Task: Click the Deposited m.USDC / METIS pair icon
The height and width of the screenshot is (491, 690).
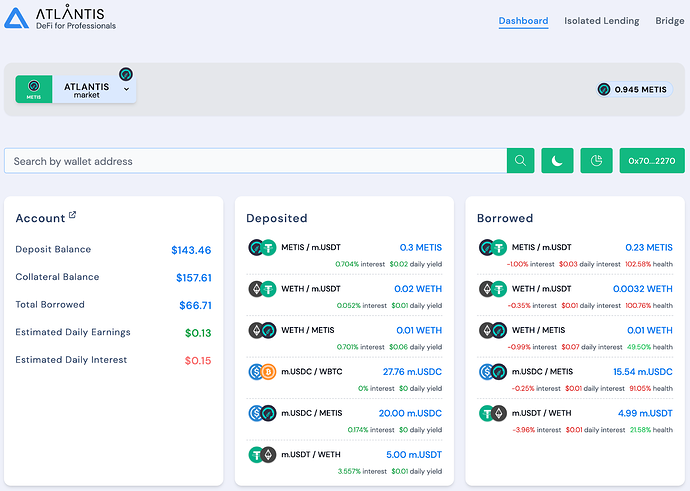Action: (x=262, y=413)
